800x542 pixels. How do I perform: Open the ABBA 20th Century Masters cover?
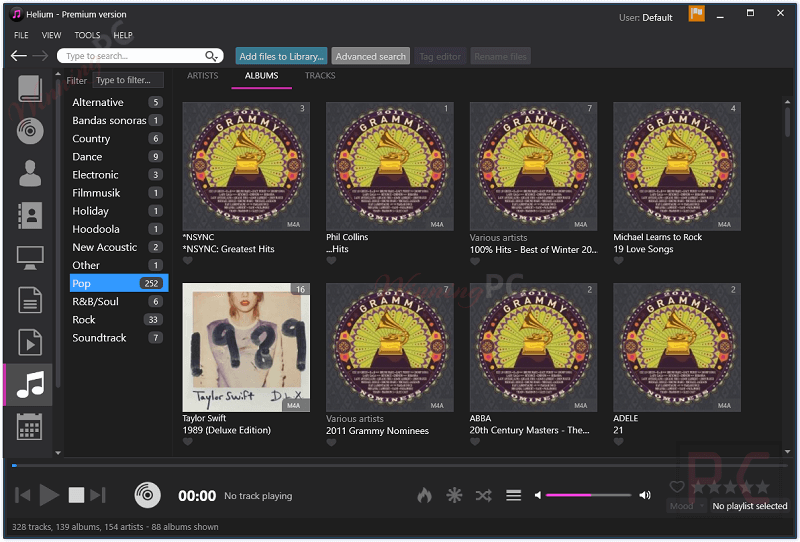coord(533,347)
